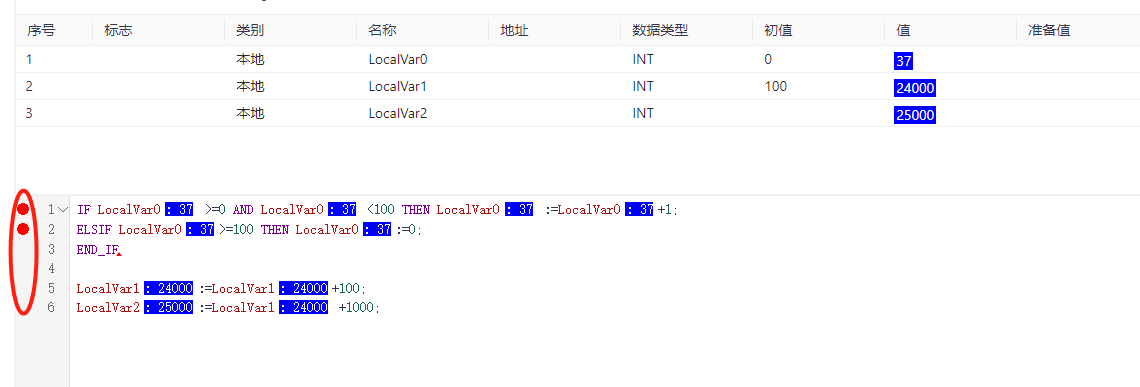Viewport: 1140px width, 387px height.
Task: Click the initial value 0 of LocalVar0
Action: (x=768, y=60)
